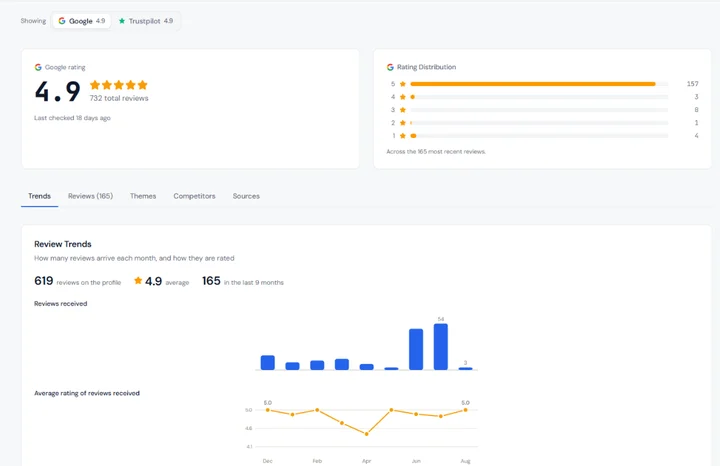720x466 pixels.
Task: Switch to the Trustpilot 4.9 source toggle
Action: 146,21
